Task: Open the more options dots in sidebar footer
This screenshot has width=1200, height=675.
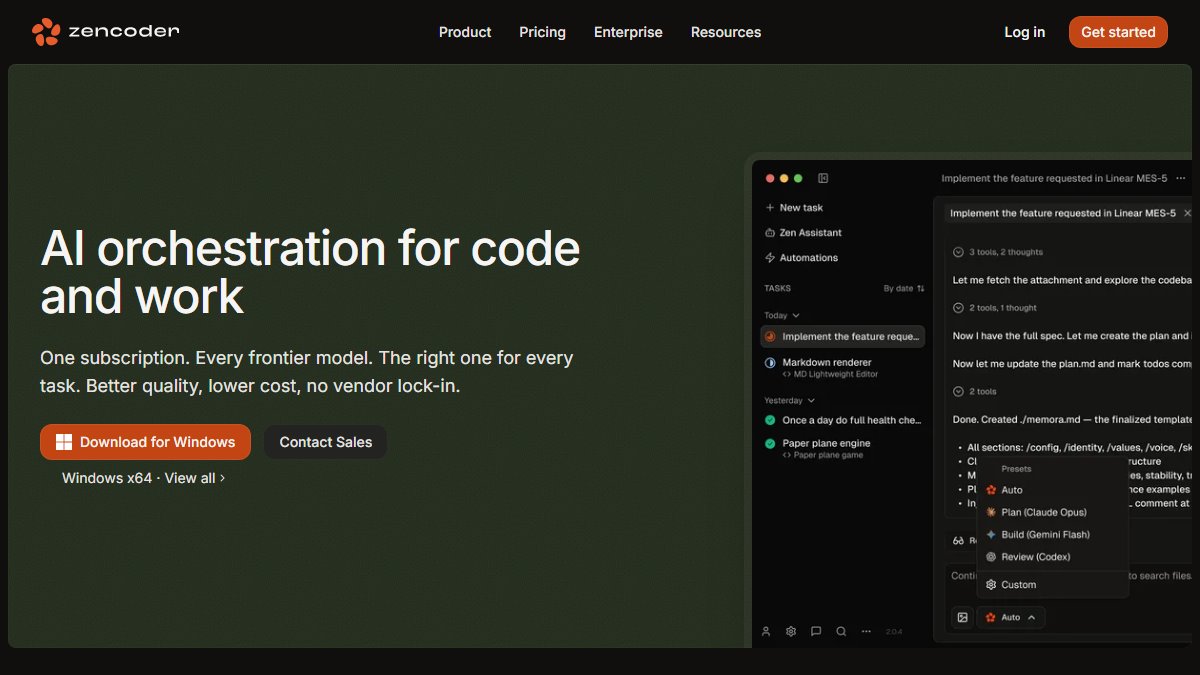Action: tap(866, 631)
